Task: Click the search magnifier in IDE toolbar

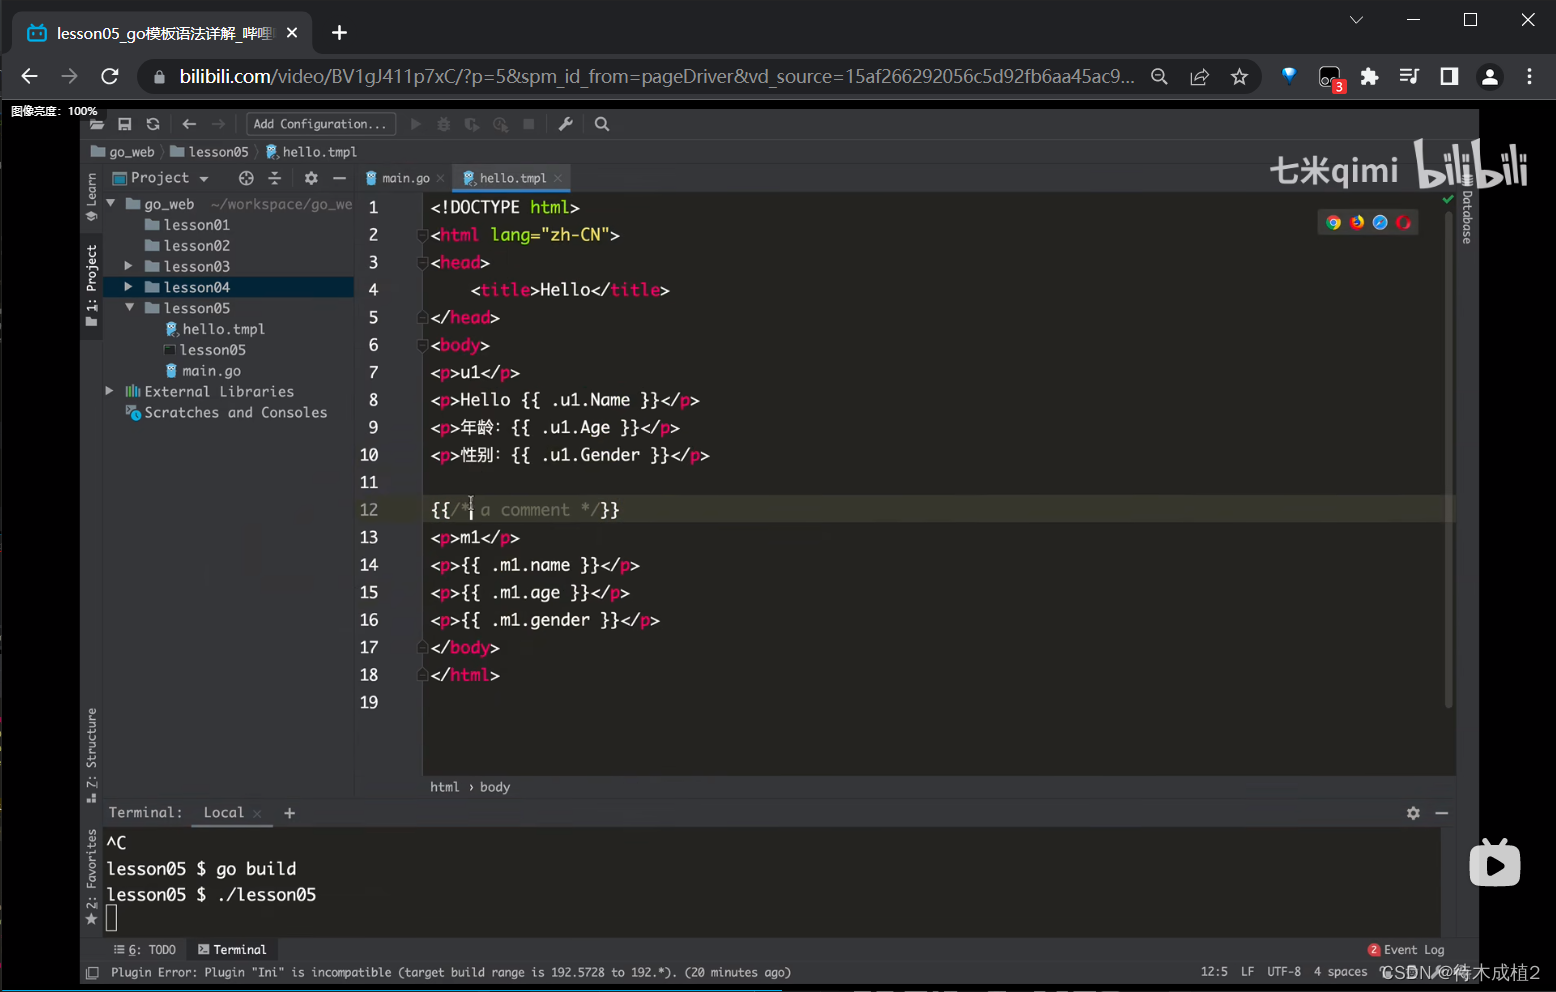Action: coord(602,124)
